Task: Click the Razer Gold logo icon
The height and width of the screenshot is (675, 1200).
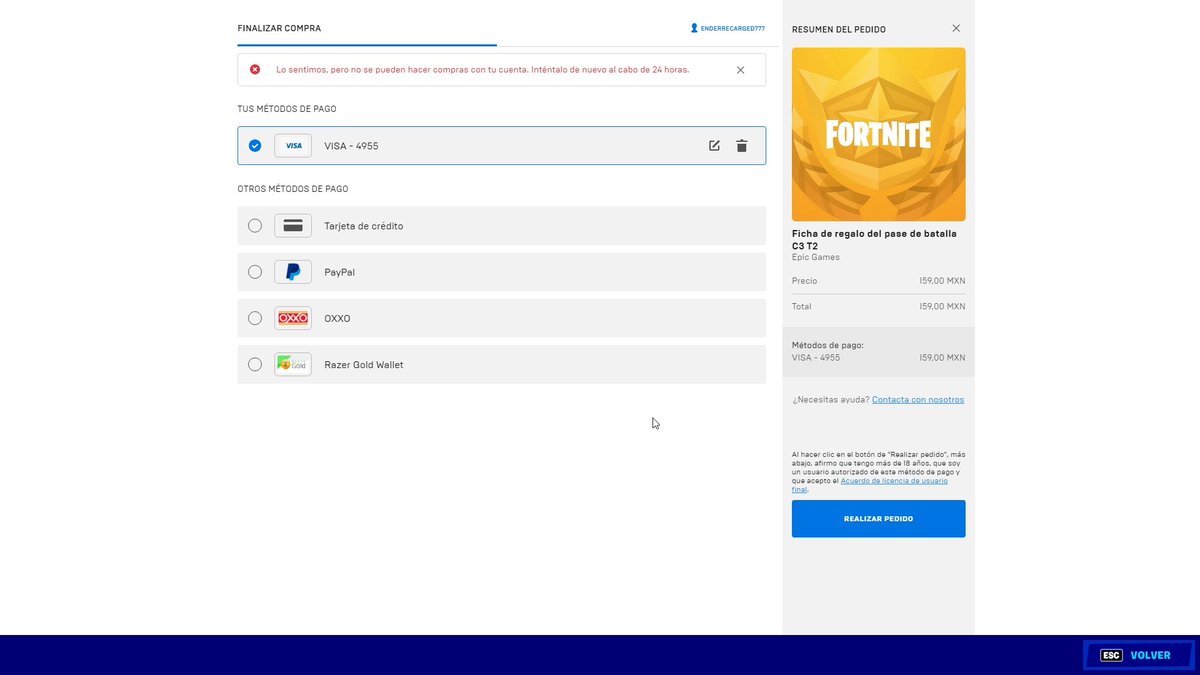Action: coord(293,364)
